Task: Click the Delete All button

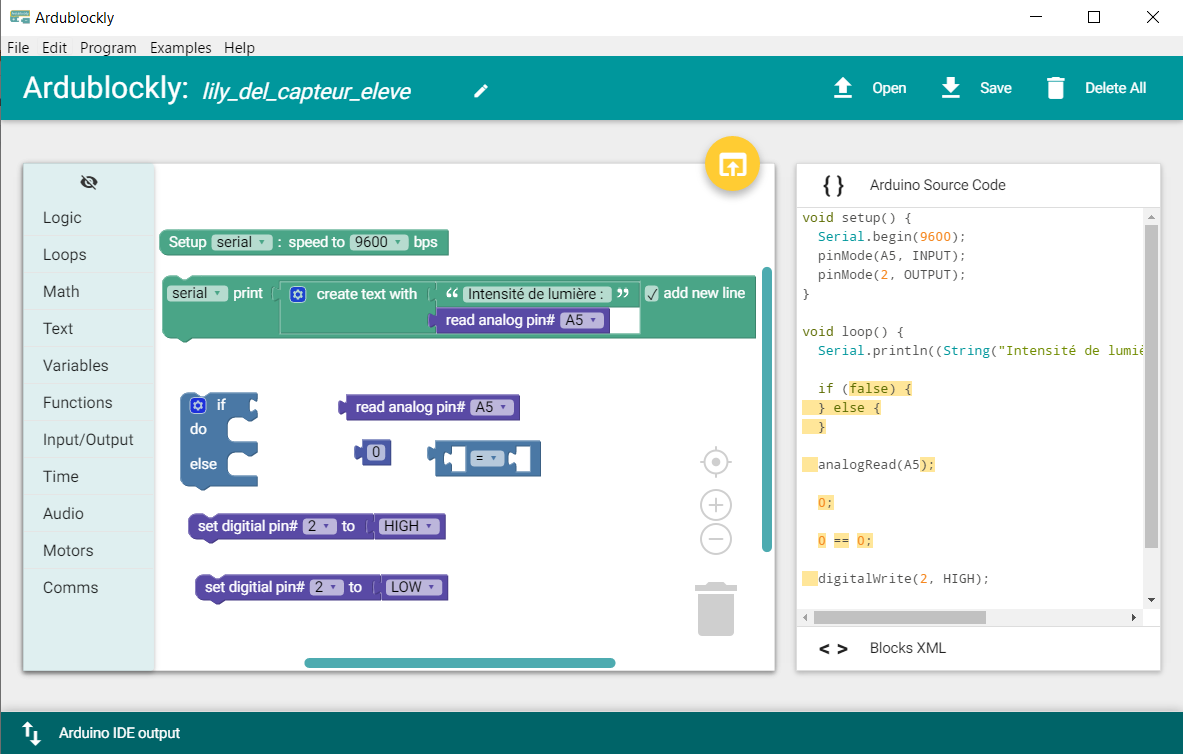Action: click(x=1096, y=88)
